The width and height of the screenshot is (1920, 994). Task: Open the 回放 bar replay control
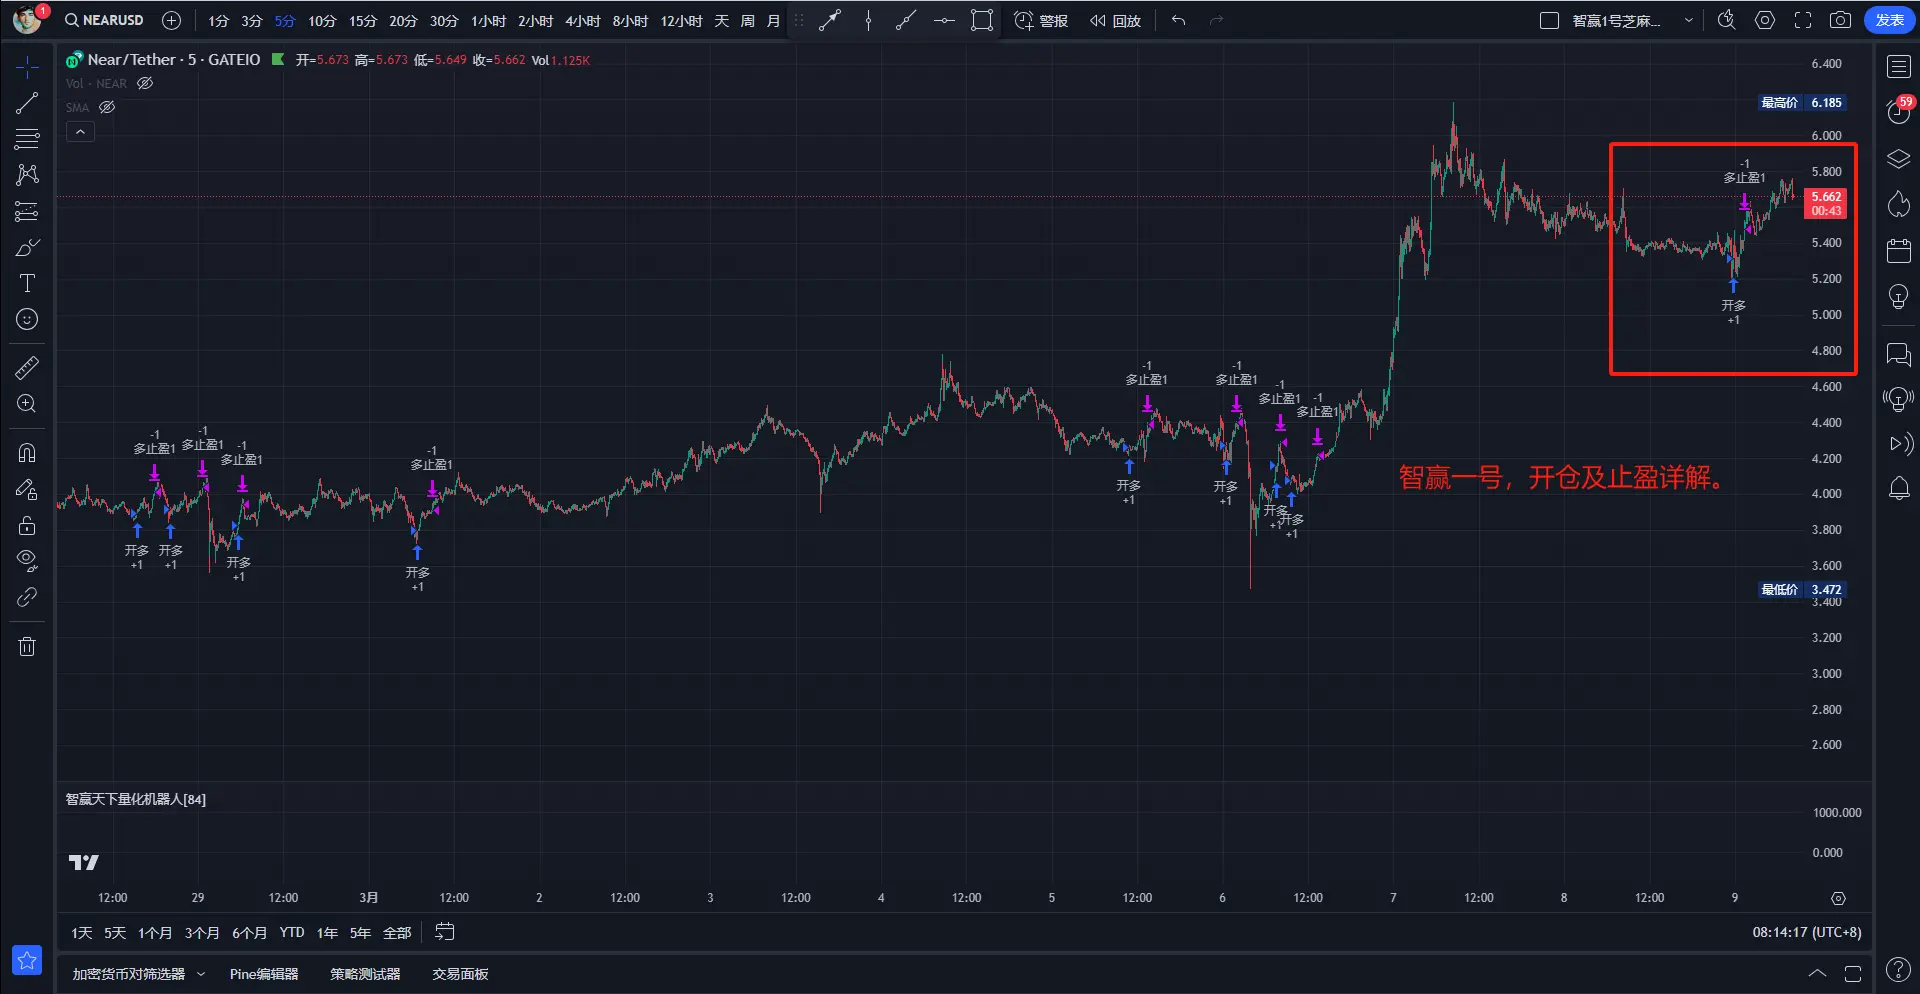click(1115, 20)
